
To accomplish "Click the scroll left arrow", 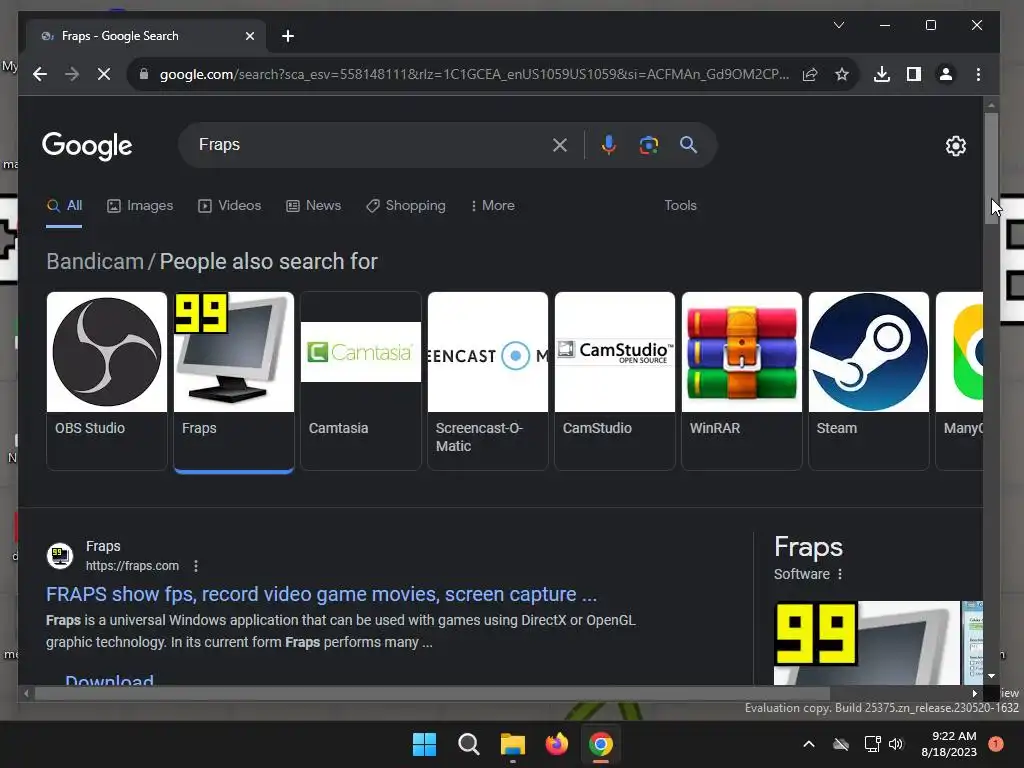I will coord(26,694).
